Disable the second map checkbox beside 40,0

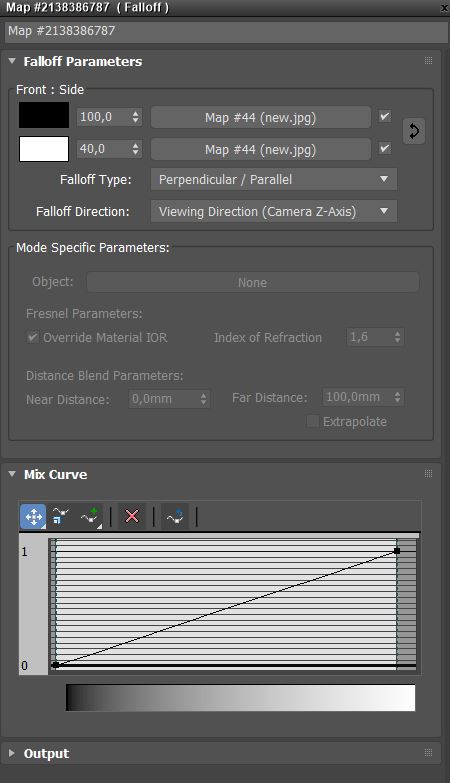pyautogui.click(x=385, y=149)
